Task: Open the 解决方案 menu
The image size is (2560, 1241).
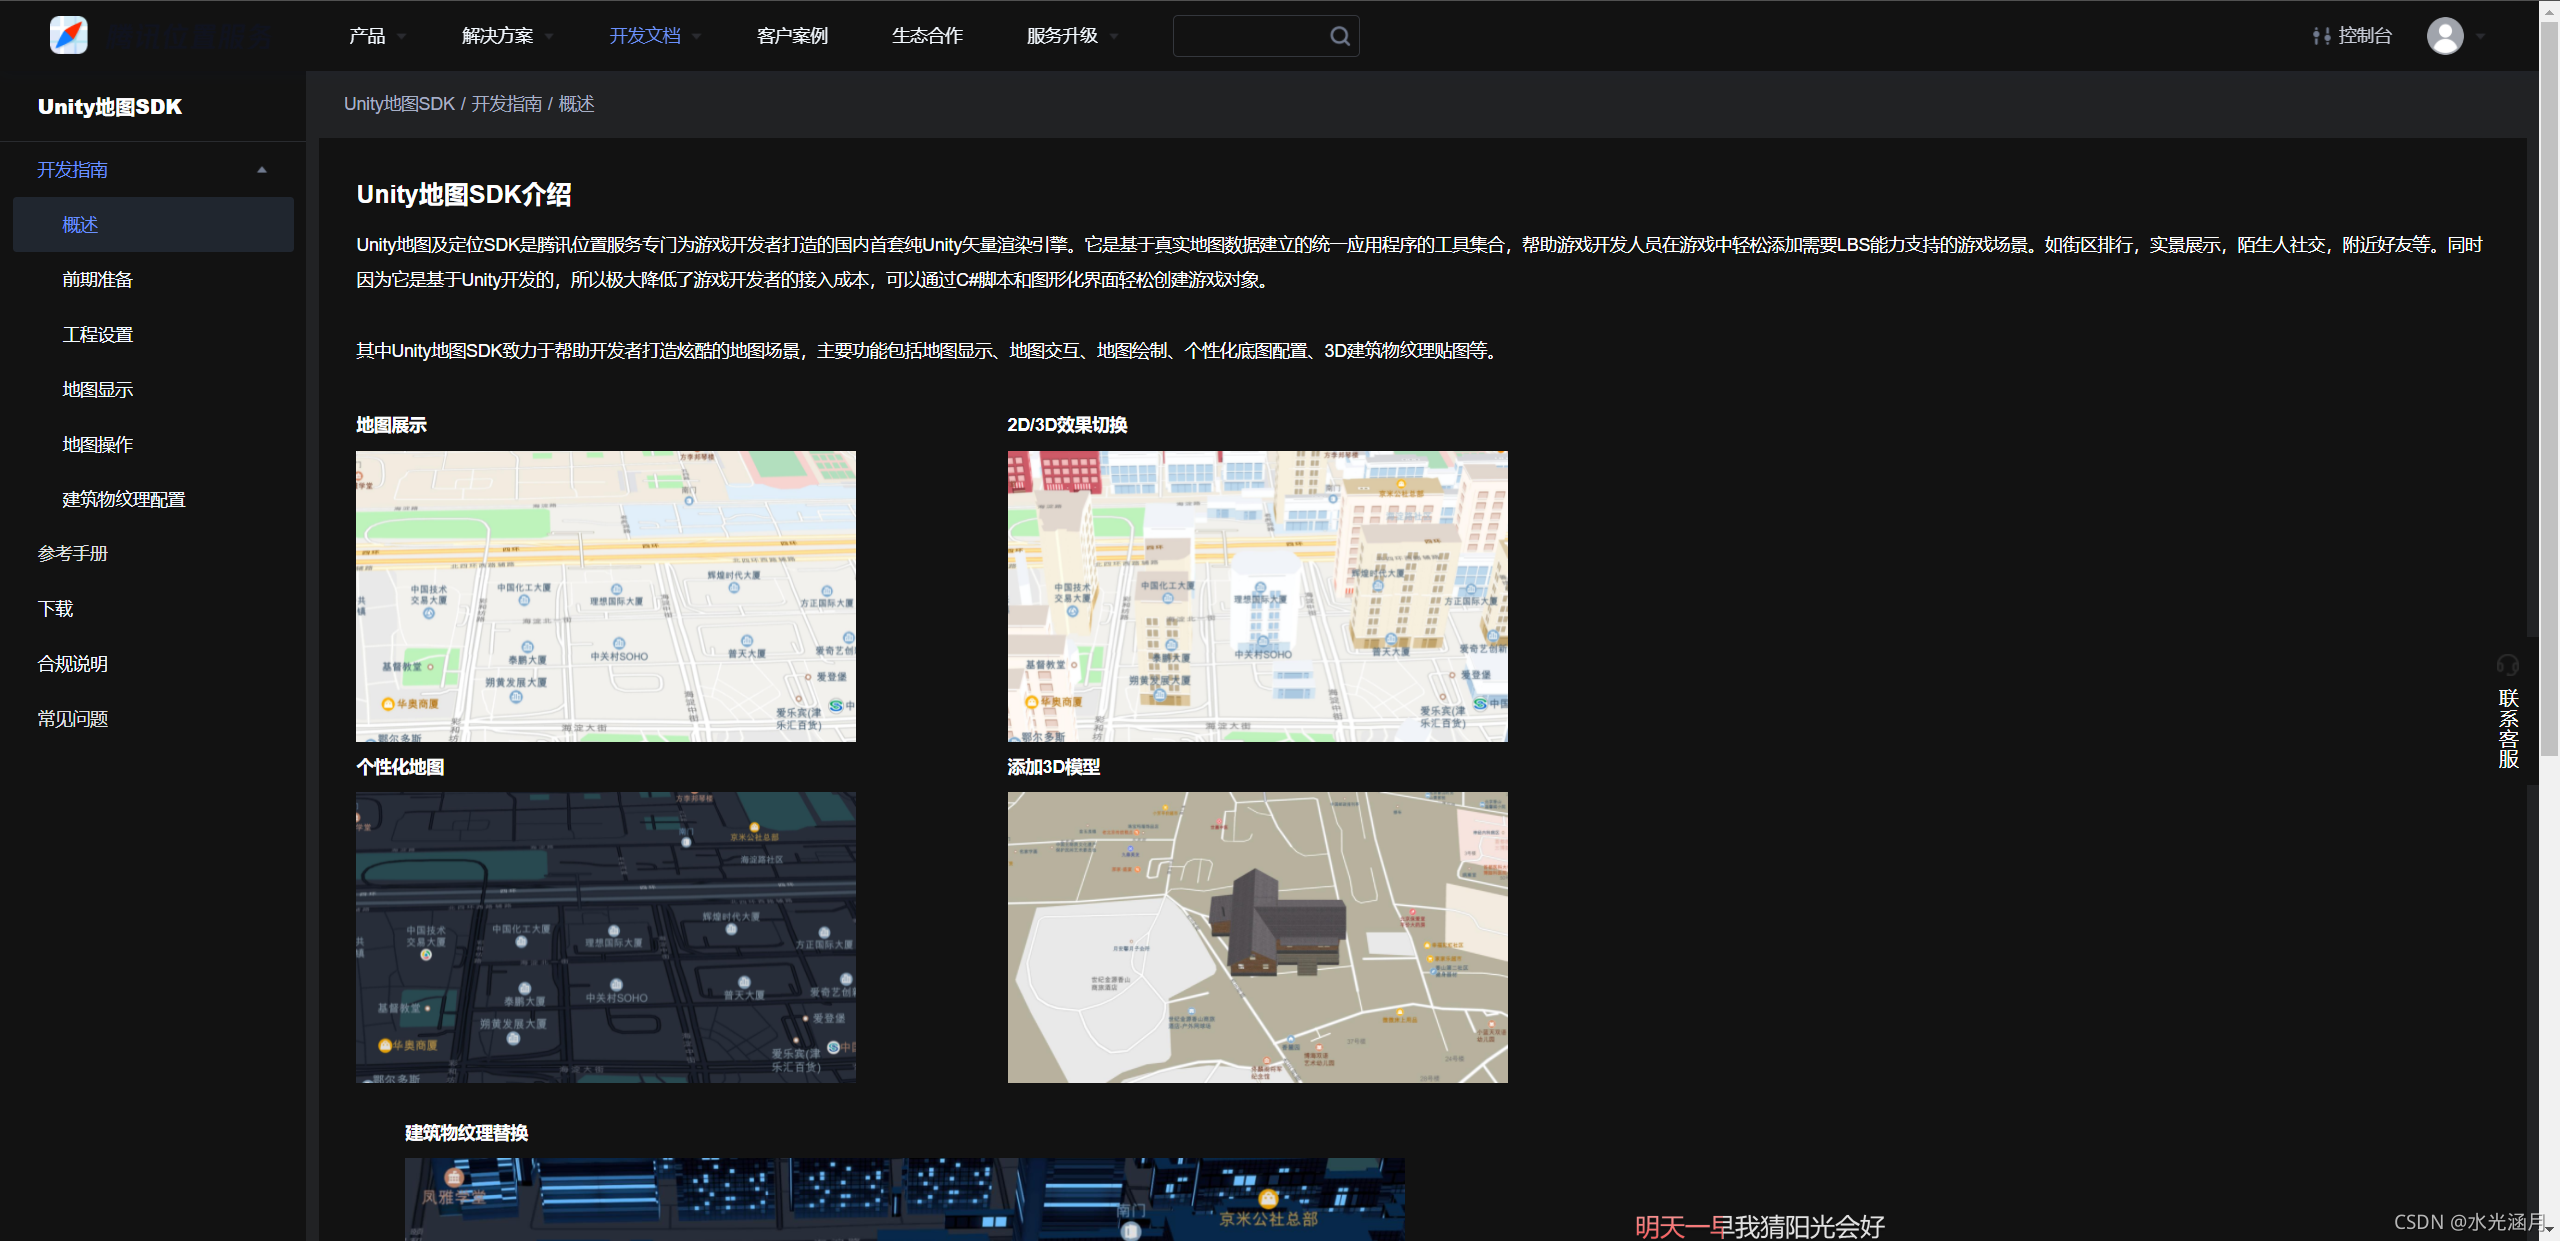Action: point(497,36)
